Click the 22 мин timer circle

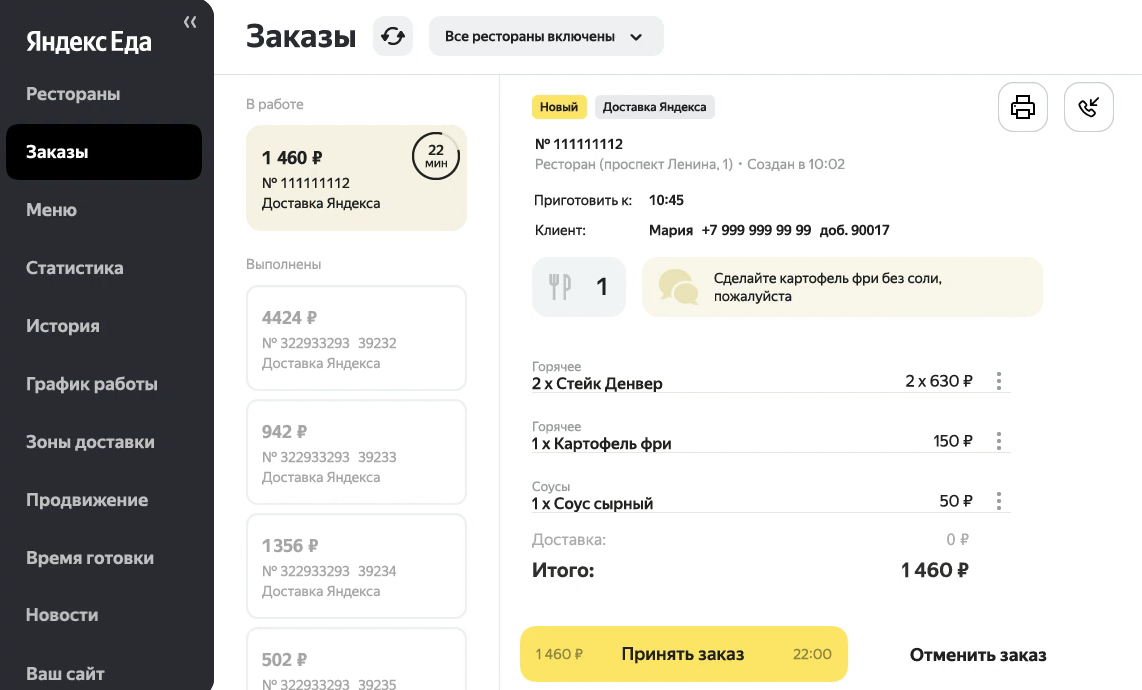coord(436,156)
